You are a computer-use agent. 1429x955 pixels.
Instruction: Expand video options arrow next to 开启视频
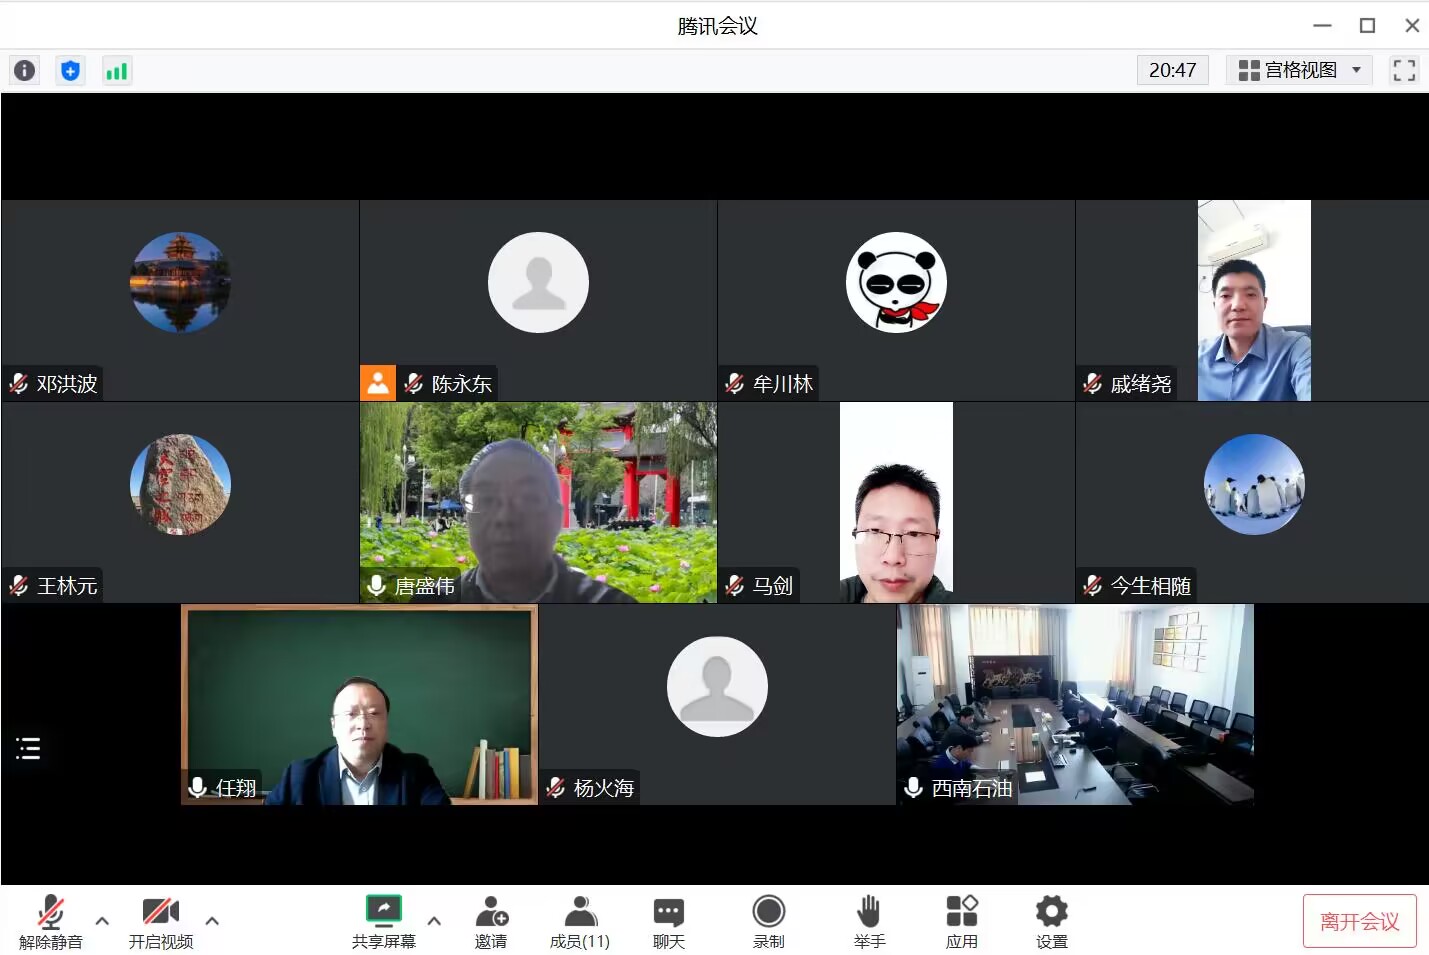click(212, 920)
